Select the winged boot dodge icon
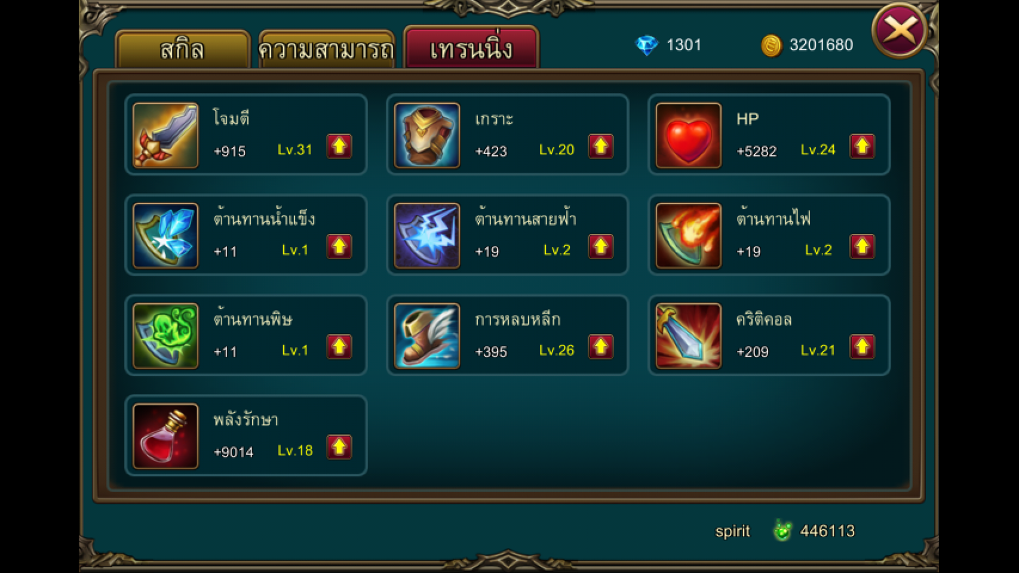 click(427, 336)
